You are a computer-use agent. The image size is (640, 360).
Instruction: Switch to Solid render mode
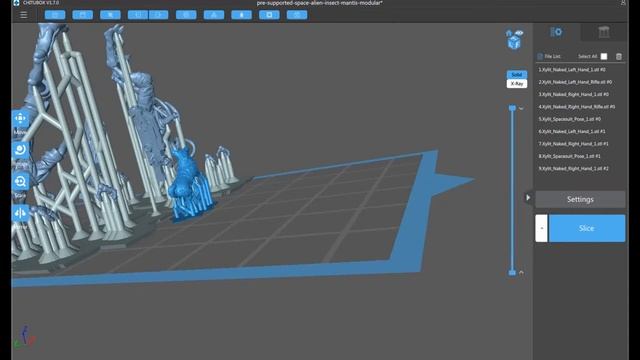coord(517,75)
